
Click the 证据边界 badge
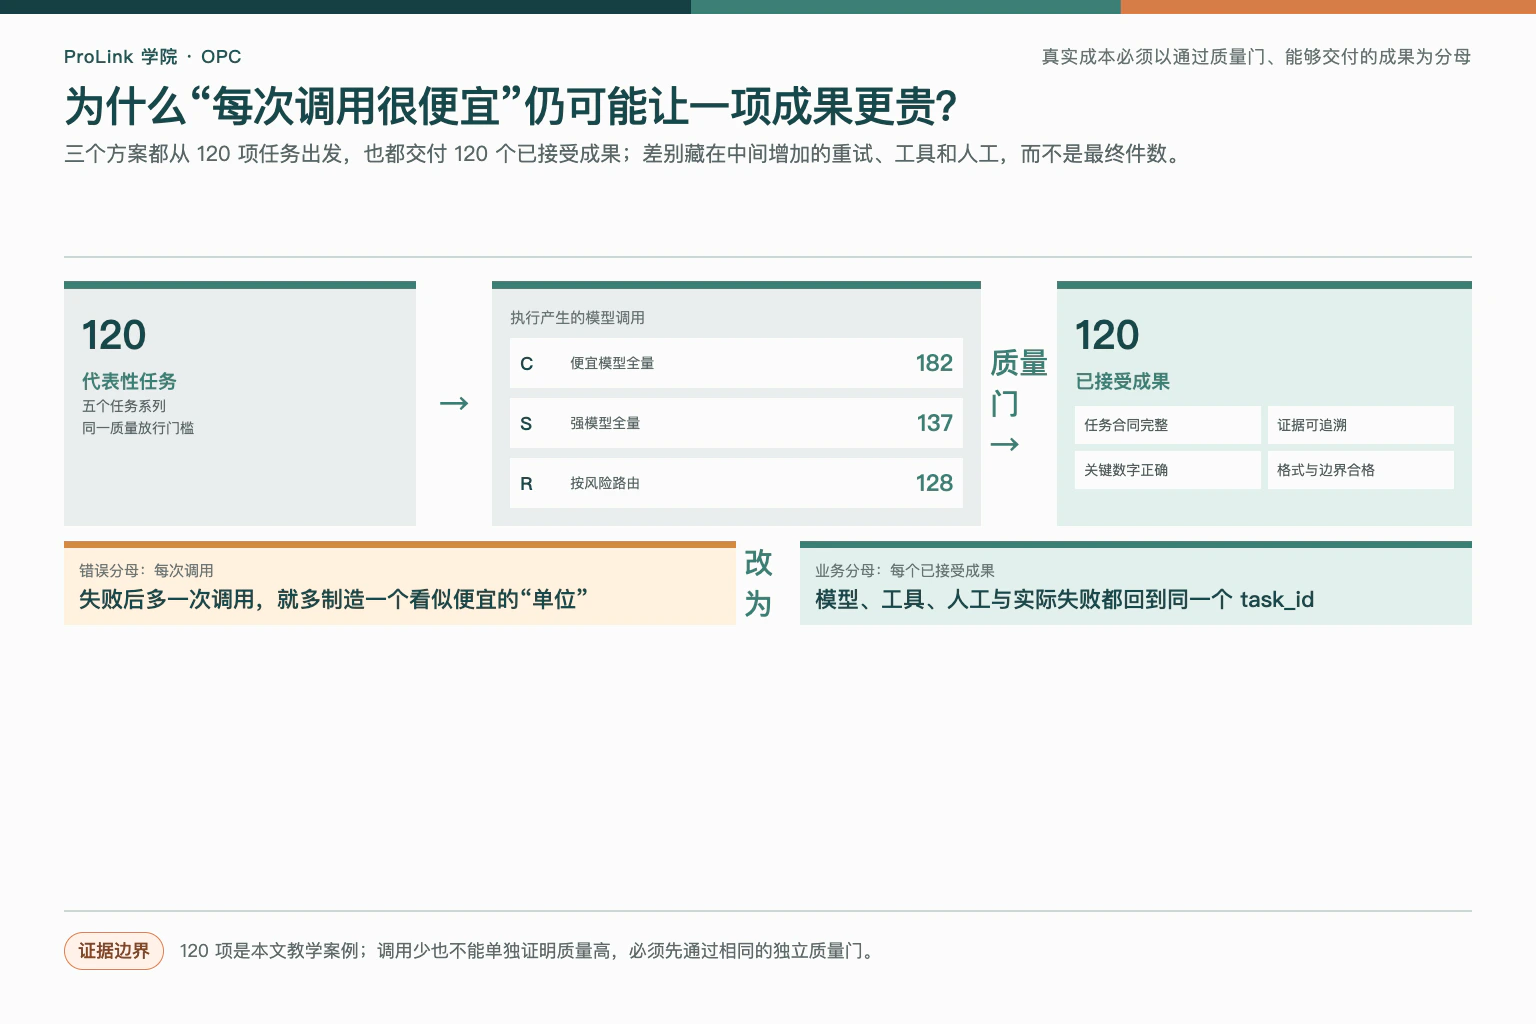(x=114, y=951)
